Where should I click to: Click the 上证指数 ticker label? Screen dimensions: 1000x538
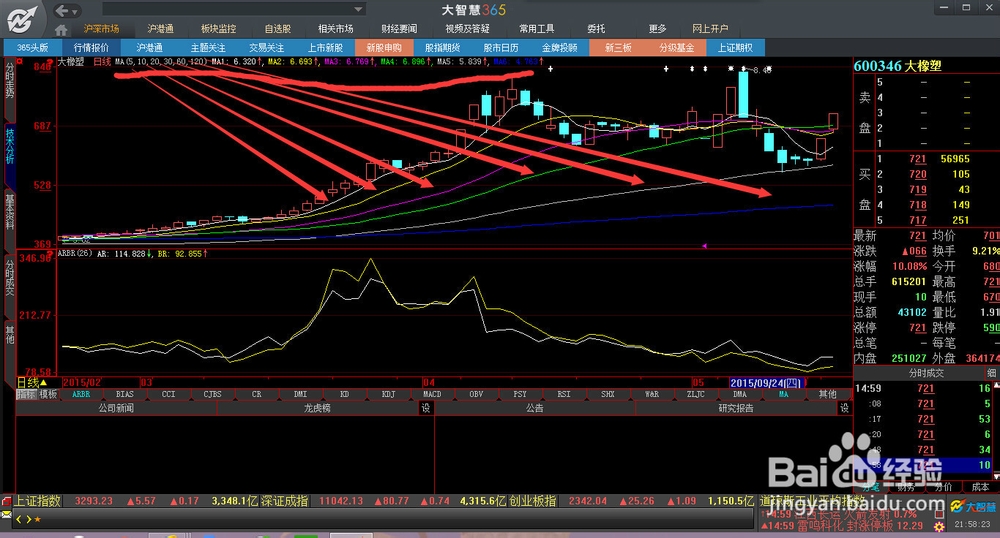coord(38,501)
